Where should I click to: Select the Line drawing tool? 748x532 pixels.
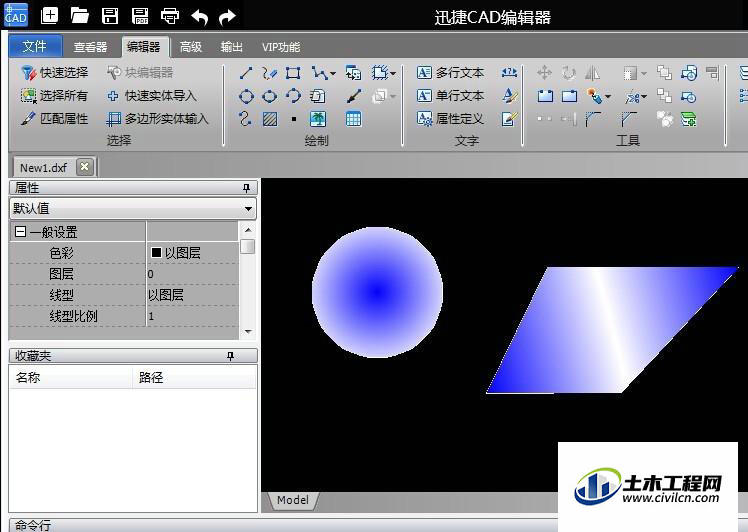click(x=246, y=73)
